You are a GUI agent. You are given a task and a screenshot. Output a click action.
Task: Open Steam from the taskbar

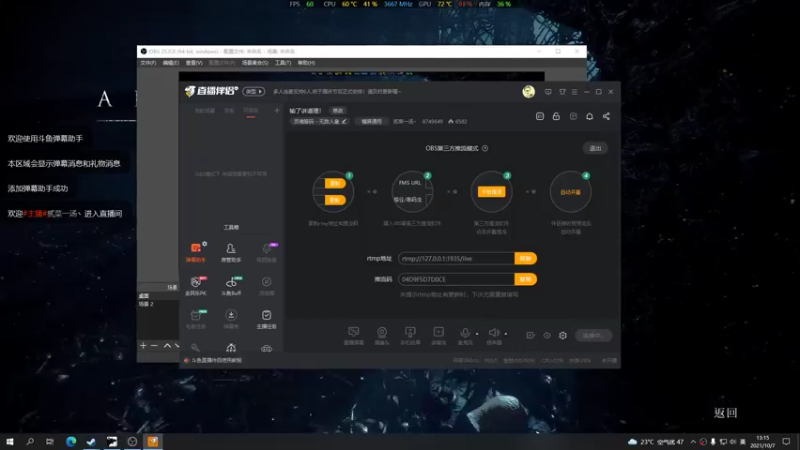pos(91,441)
